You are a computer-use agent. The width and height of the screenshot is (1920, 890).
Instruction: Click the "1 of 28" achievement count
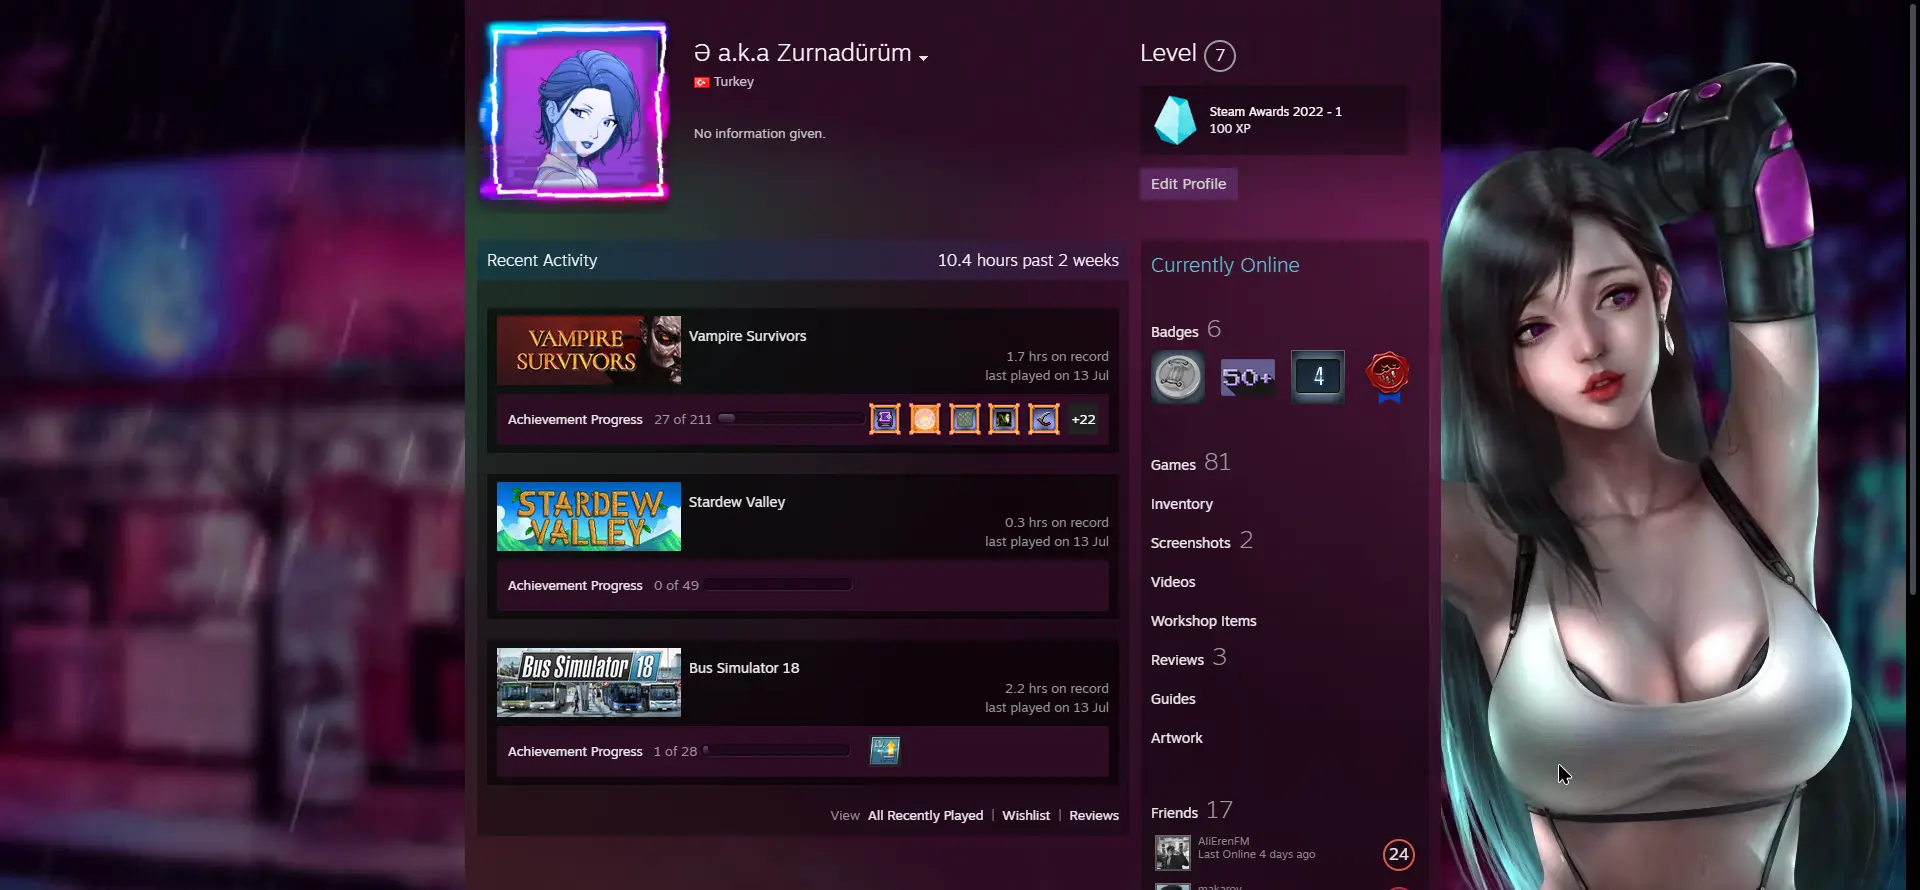675,752
